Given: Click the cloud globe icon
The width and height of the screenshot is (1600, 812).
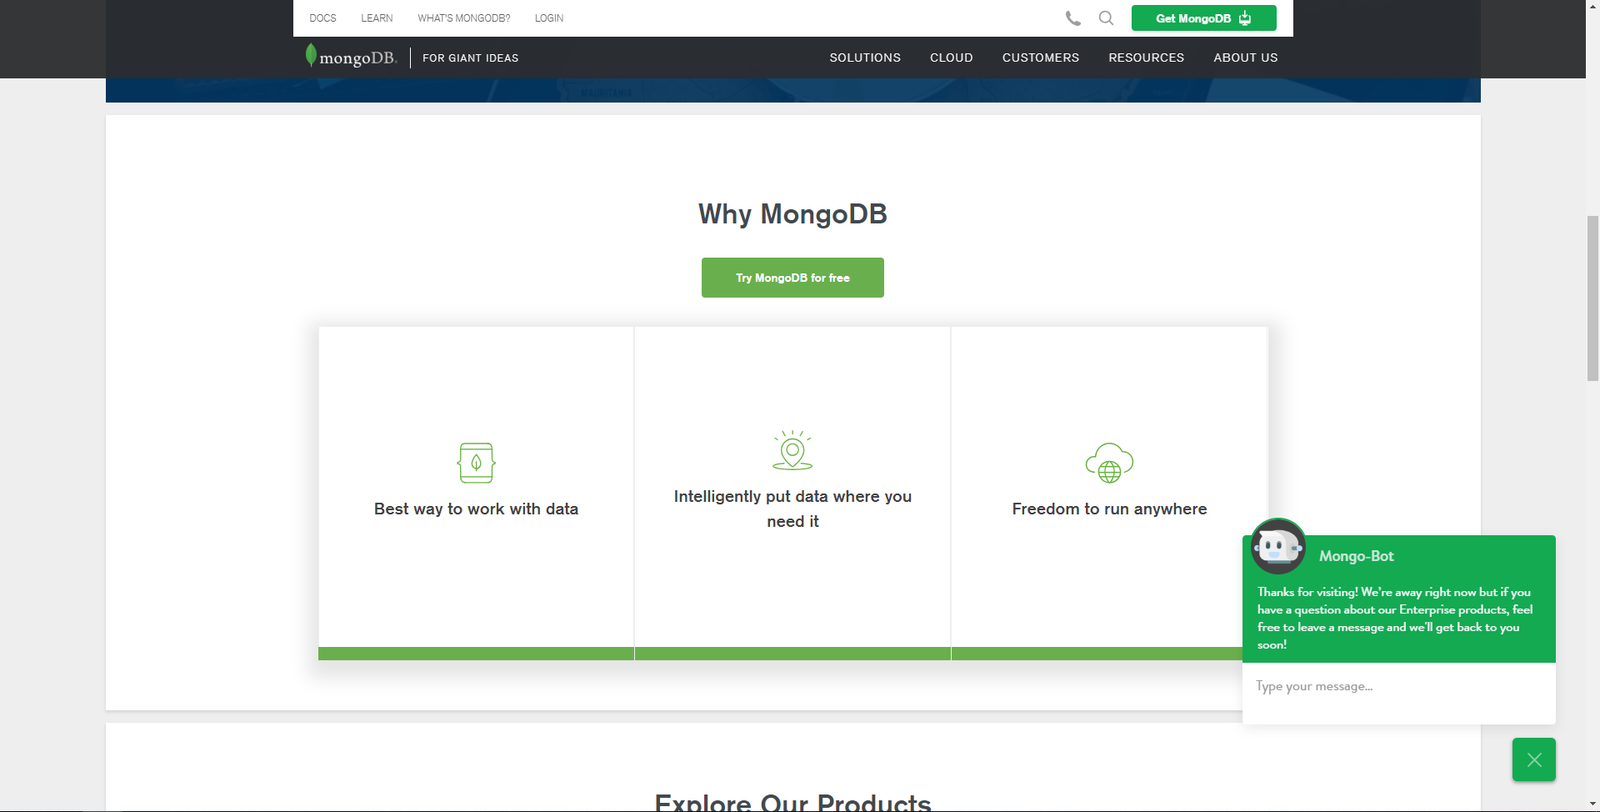Looking at the screenshot, I should pyautogui.click(x=1109, y=463).
